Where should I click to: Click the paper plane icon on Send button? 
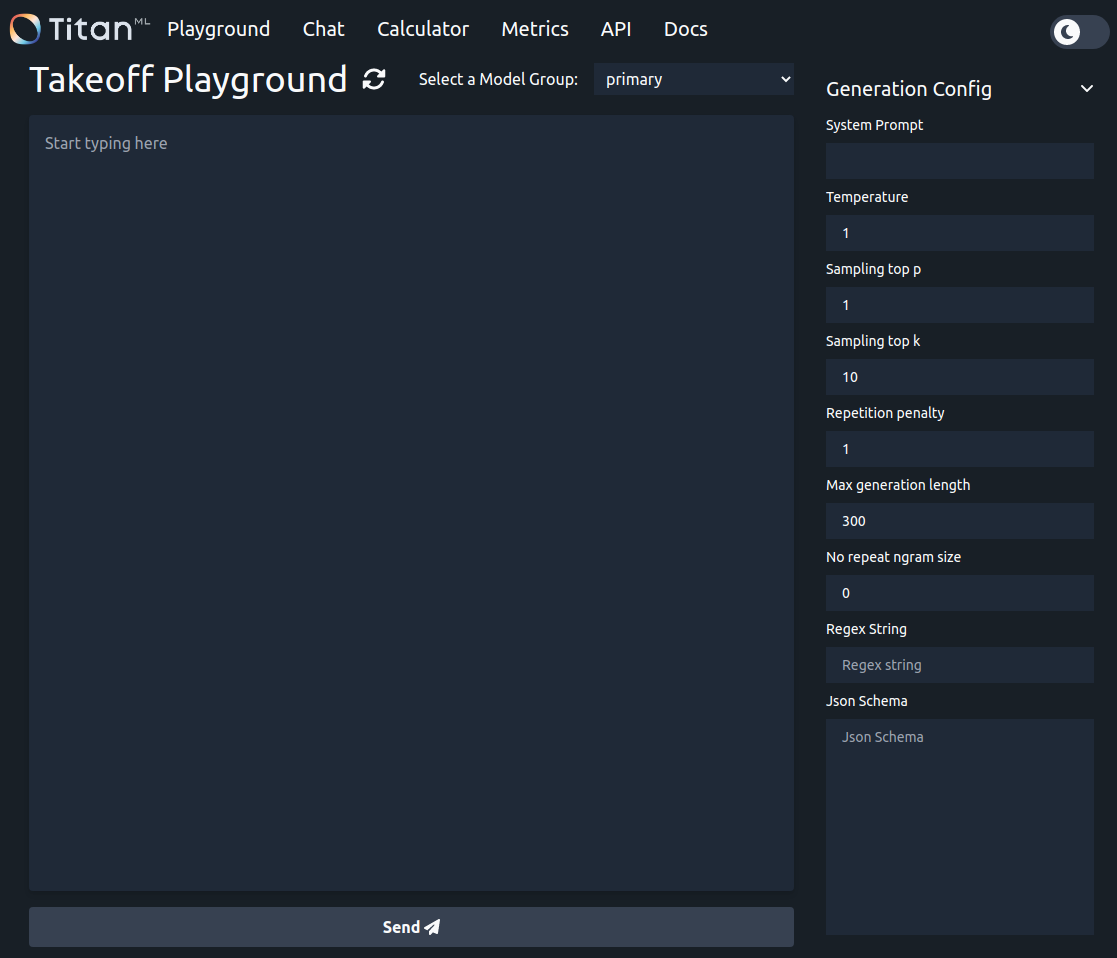(432, 927)
